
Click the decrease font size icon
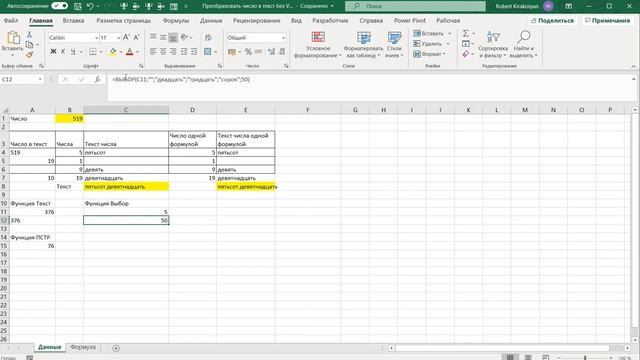[x=136, y=38]
